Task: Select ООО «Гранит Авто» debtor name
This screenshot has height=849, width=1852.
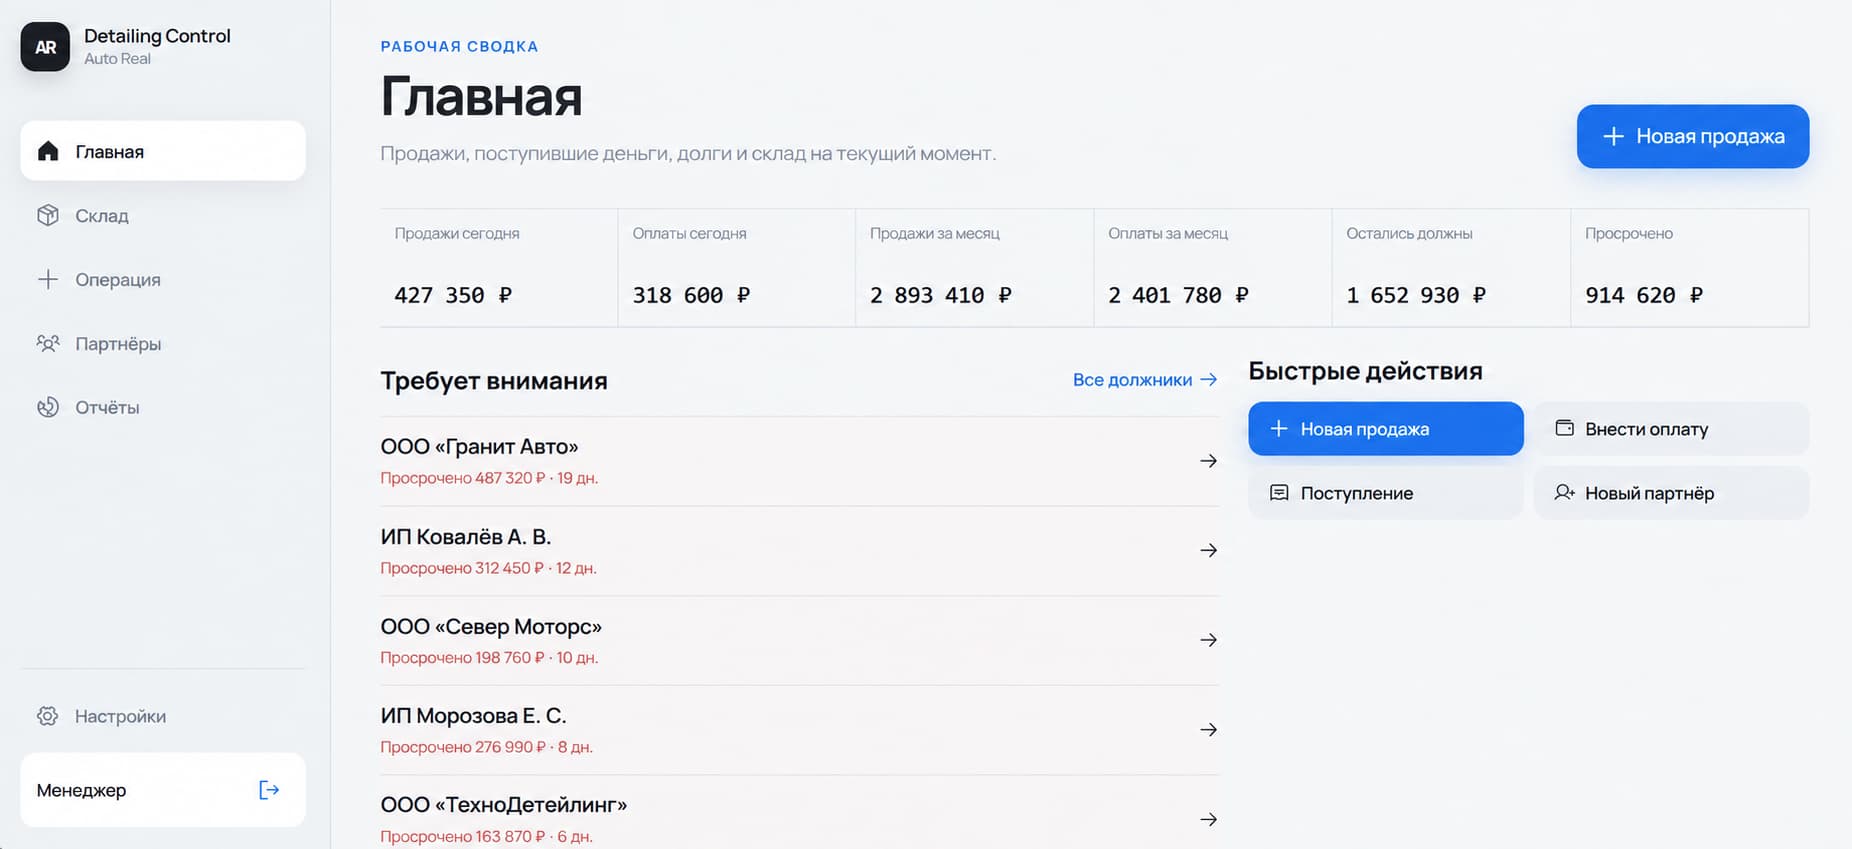Action: [479, 447]
